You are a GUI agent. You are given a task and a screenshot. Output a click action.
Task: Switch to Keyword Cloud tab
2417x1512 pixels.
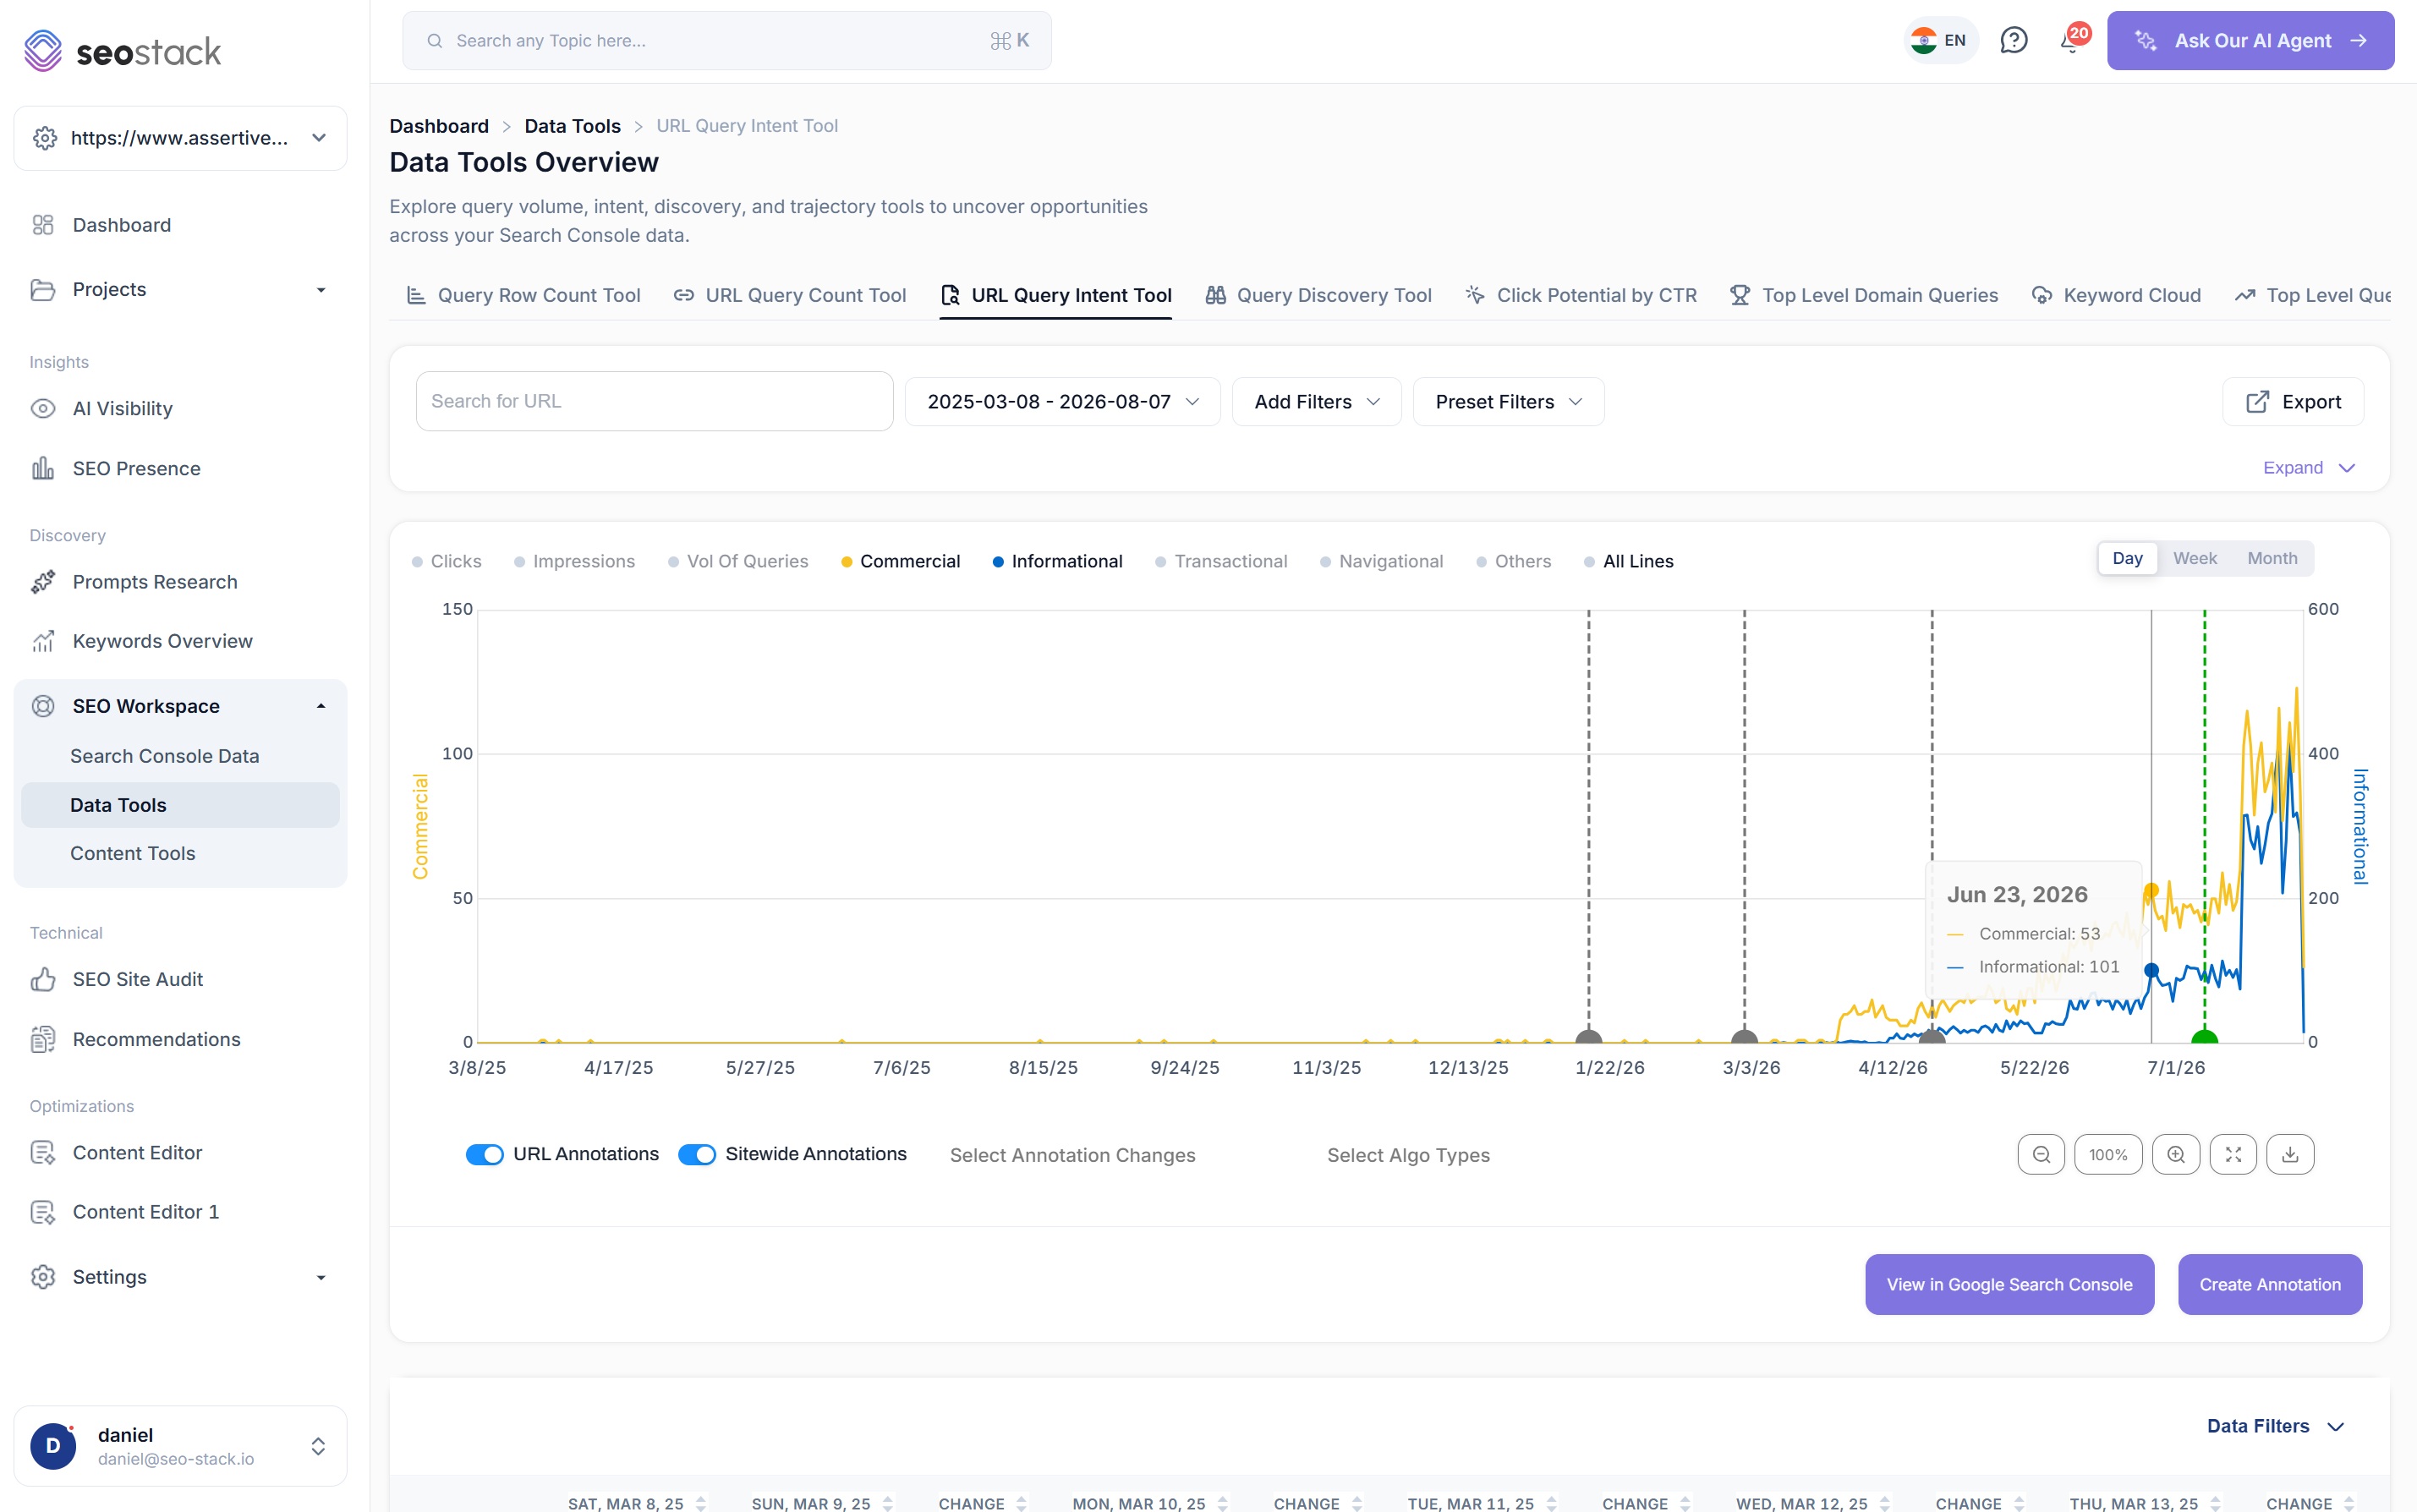(2116, 295)
